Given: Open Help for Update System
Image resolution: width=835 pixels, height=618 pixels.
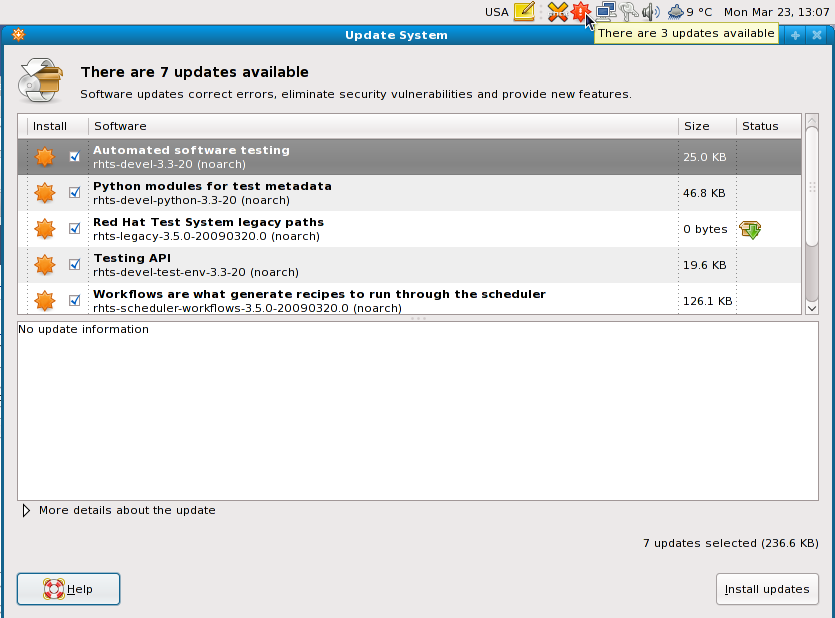Looking at the screenshot, I should click(69, 589).
